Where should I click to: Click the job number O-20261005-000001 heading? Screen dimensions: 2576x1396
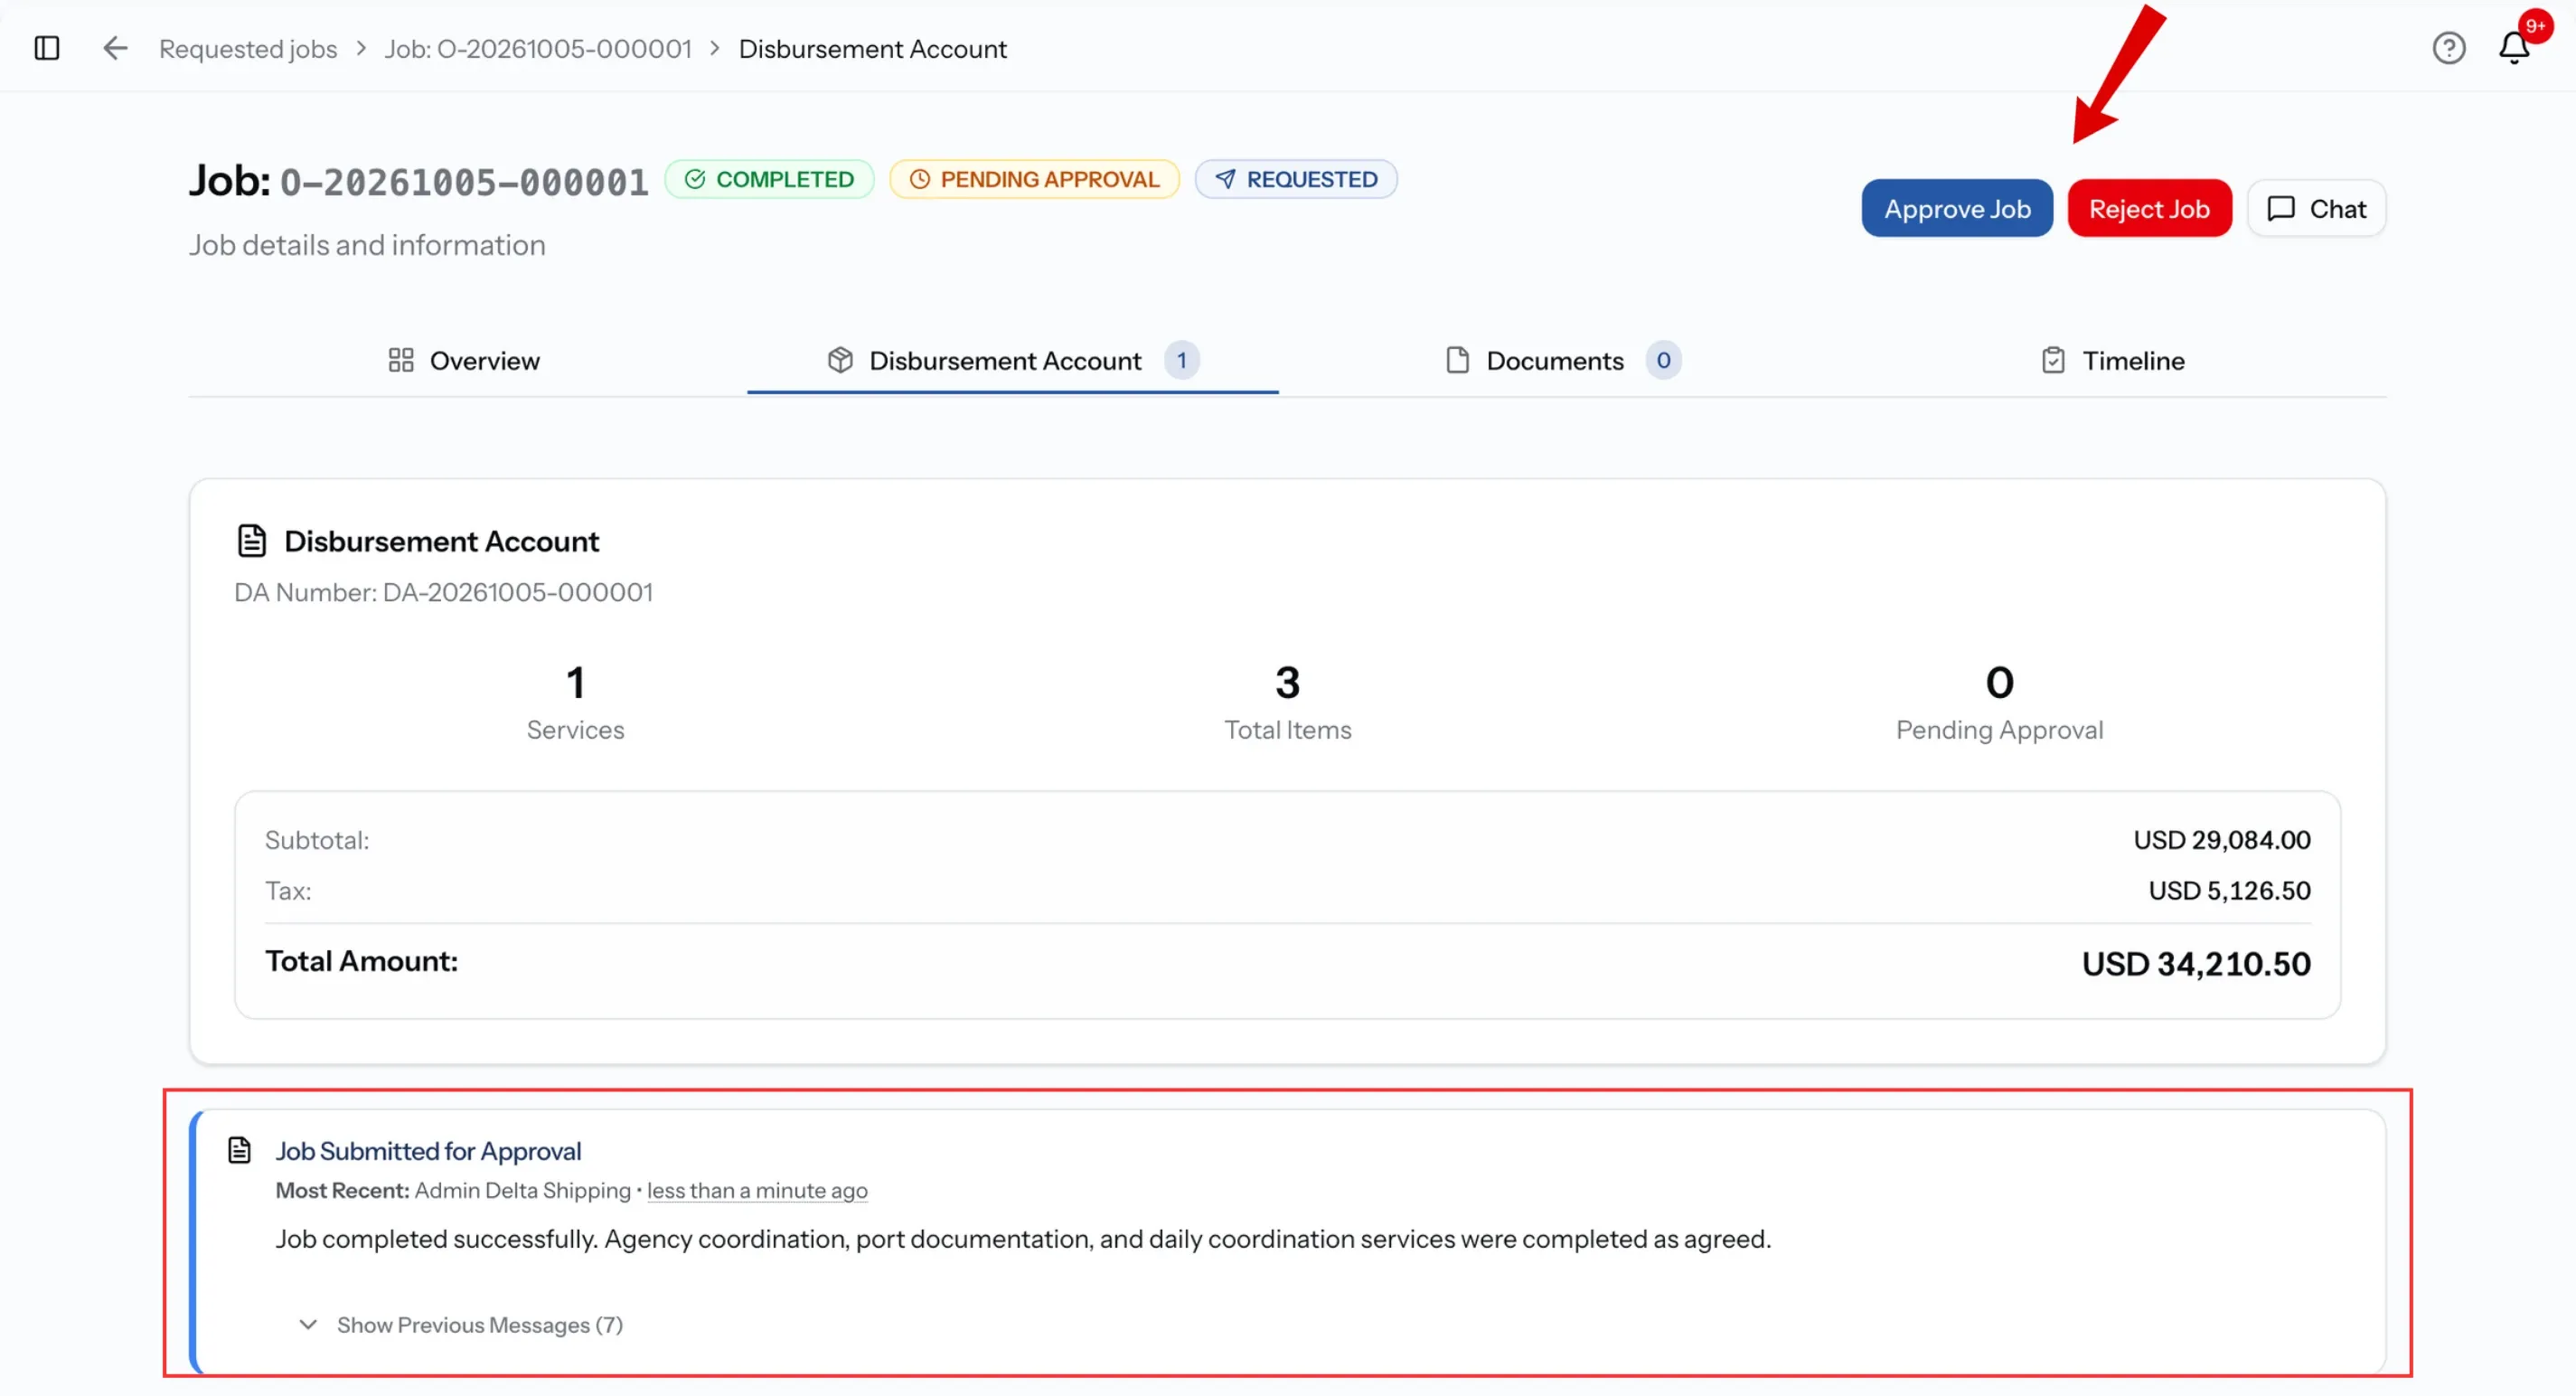coord(464,182)
